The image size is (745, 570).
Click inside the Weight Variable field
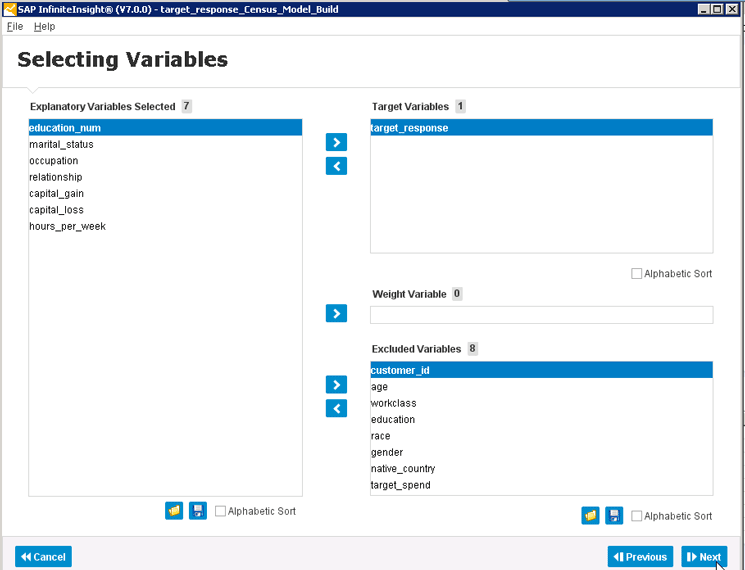(542, 315)
